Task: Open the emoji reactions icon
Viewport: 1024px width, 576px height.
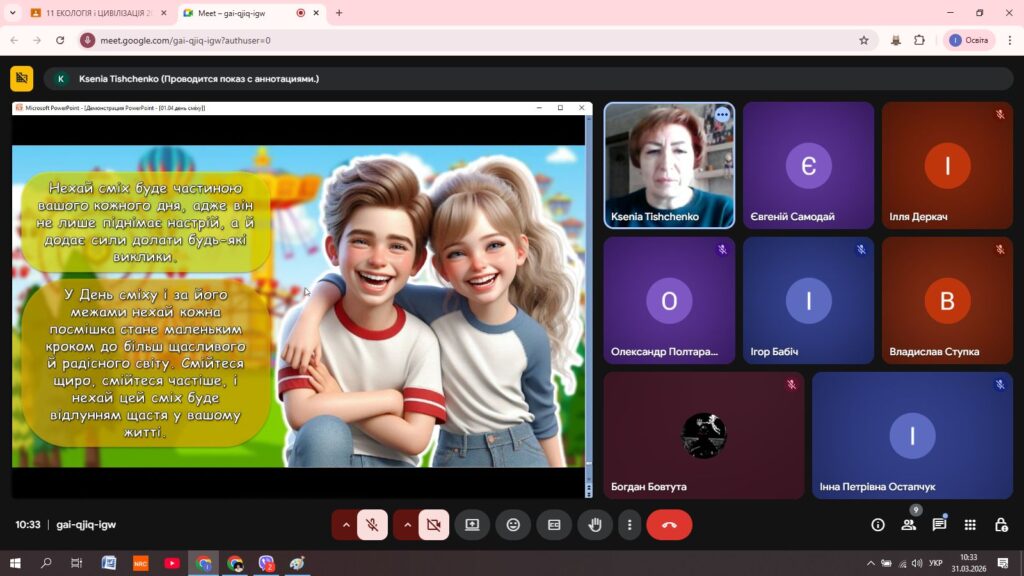Action: 513,525
